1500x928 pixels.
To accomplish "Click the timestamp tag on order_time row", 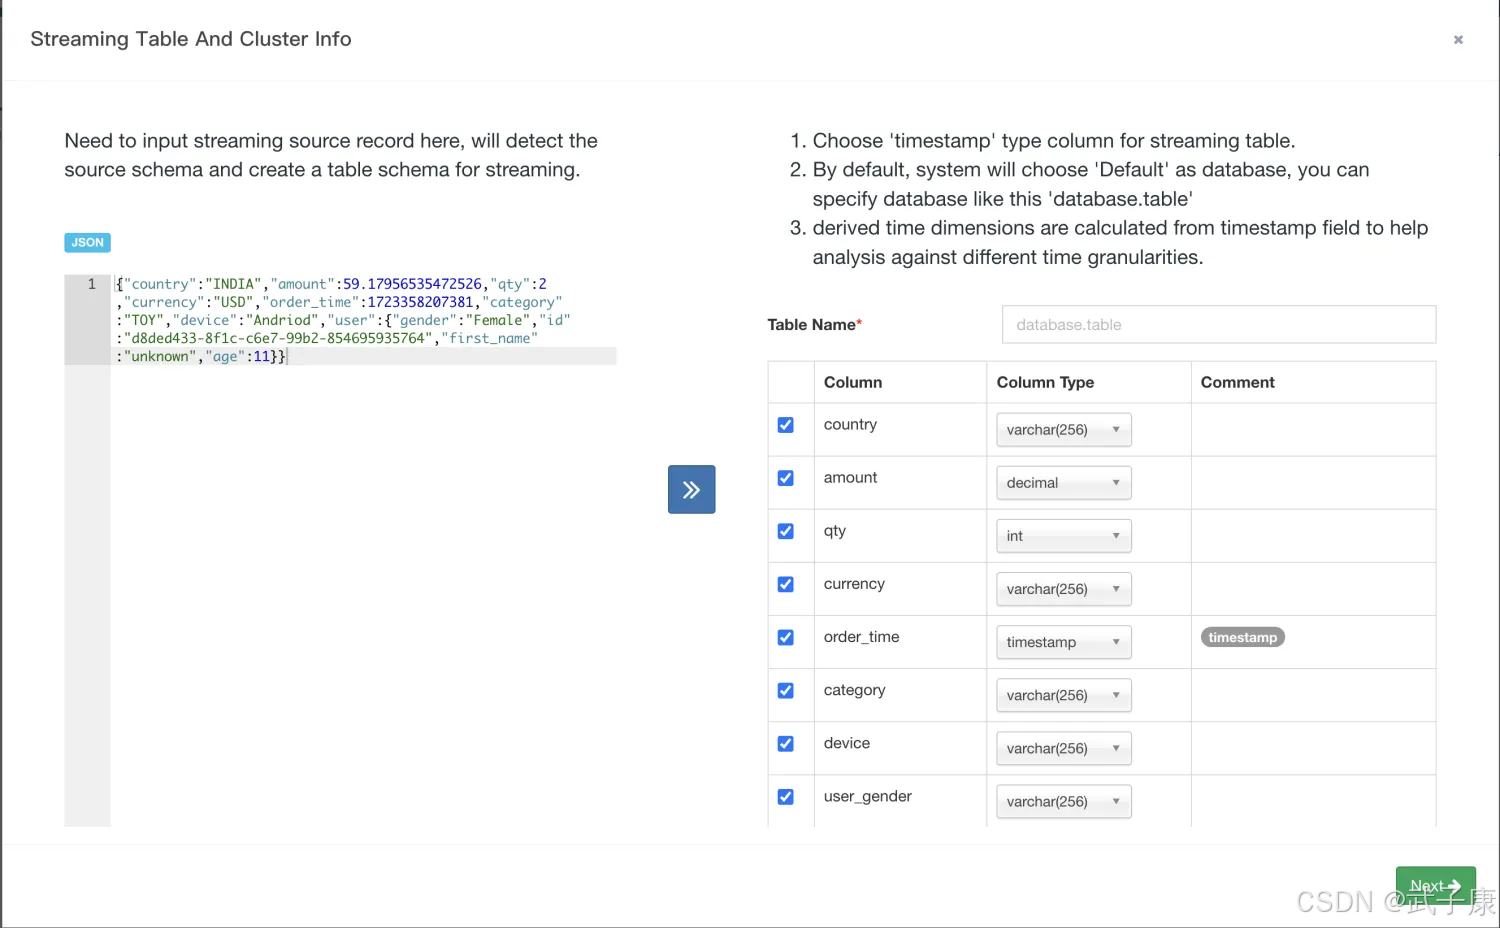I will click(1242, 637).
